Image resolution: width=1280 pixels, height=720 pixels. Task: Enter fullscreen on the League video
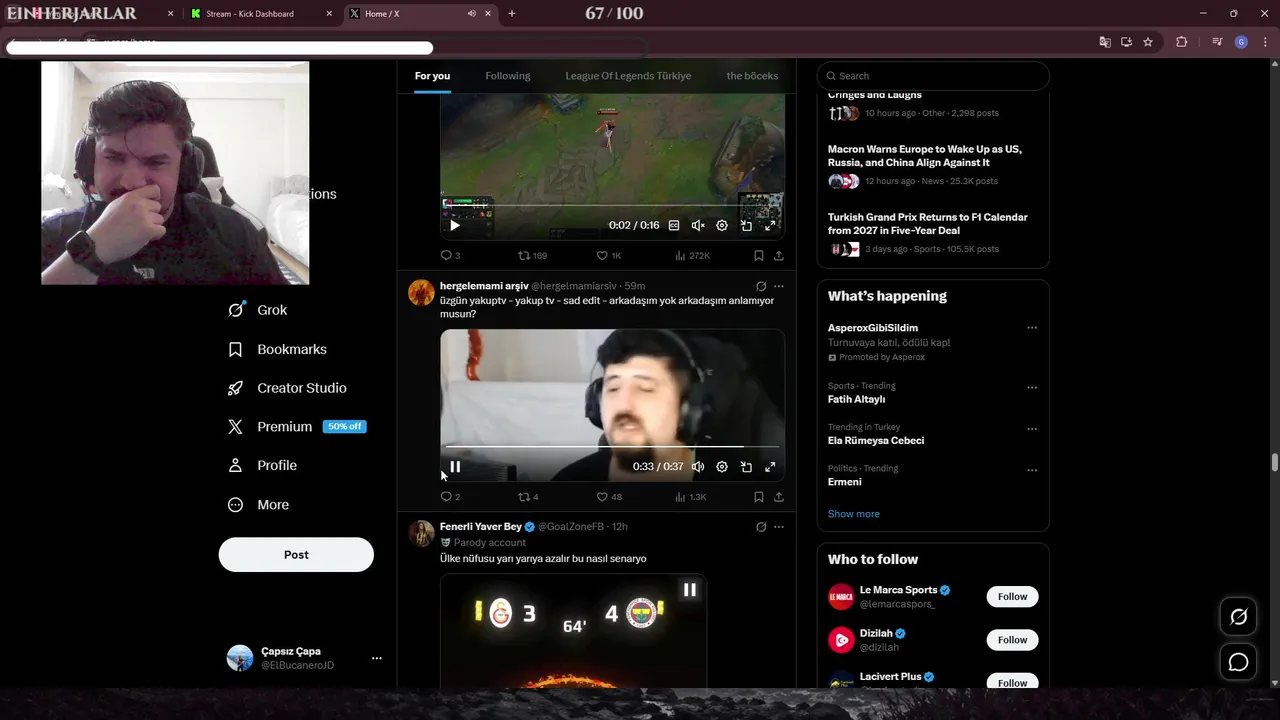[x=770, y=226]
